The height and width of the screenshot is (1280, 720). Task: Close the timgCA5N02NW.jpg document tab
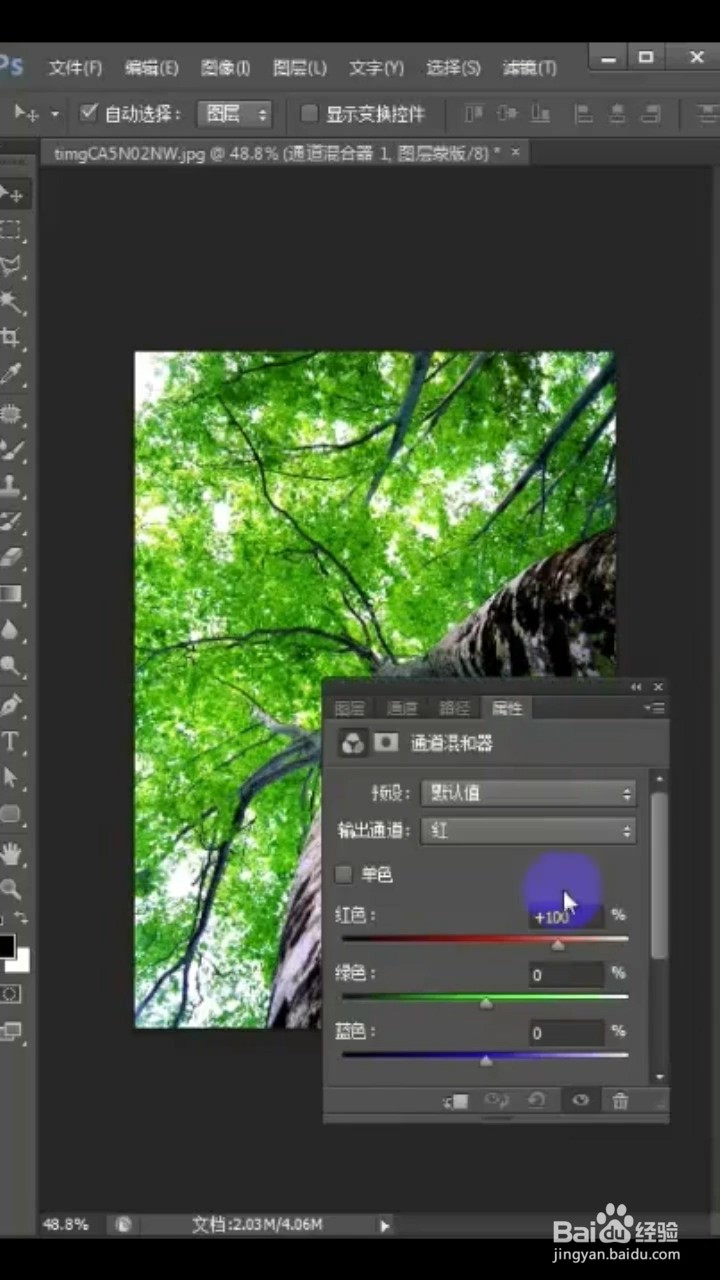click(x=516, y=153)
